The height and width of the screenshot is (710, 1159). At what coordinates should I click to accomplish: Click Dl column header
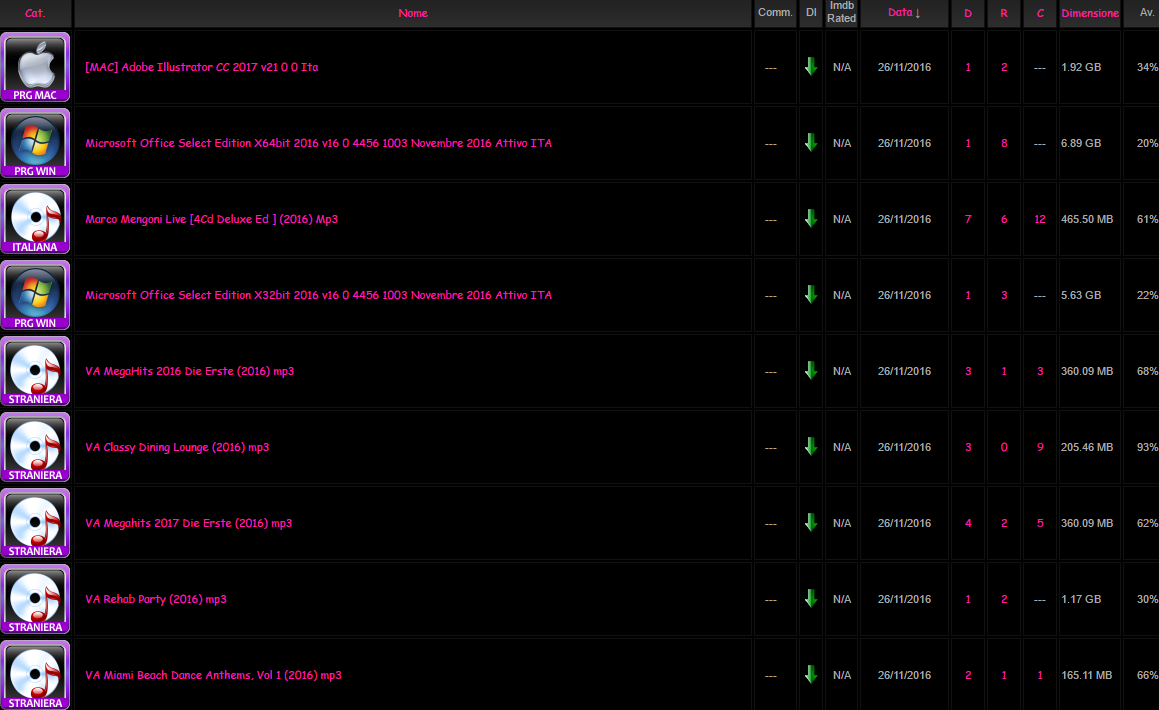tap(811, 13)
